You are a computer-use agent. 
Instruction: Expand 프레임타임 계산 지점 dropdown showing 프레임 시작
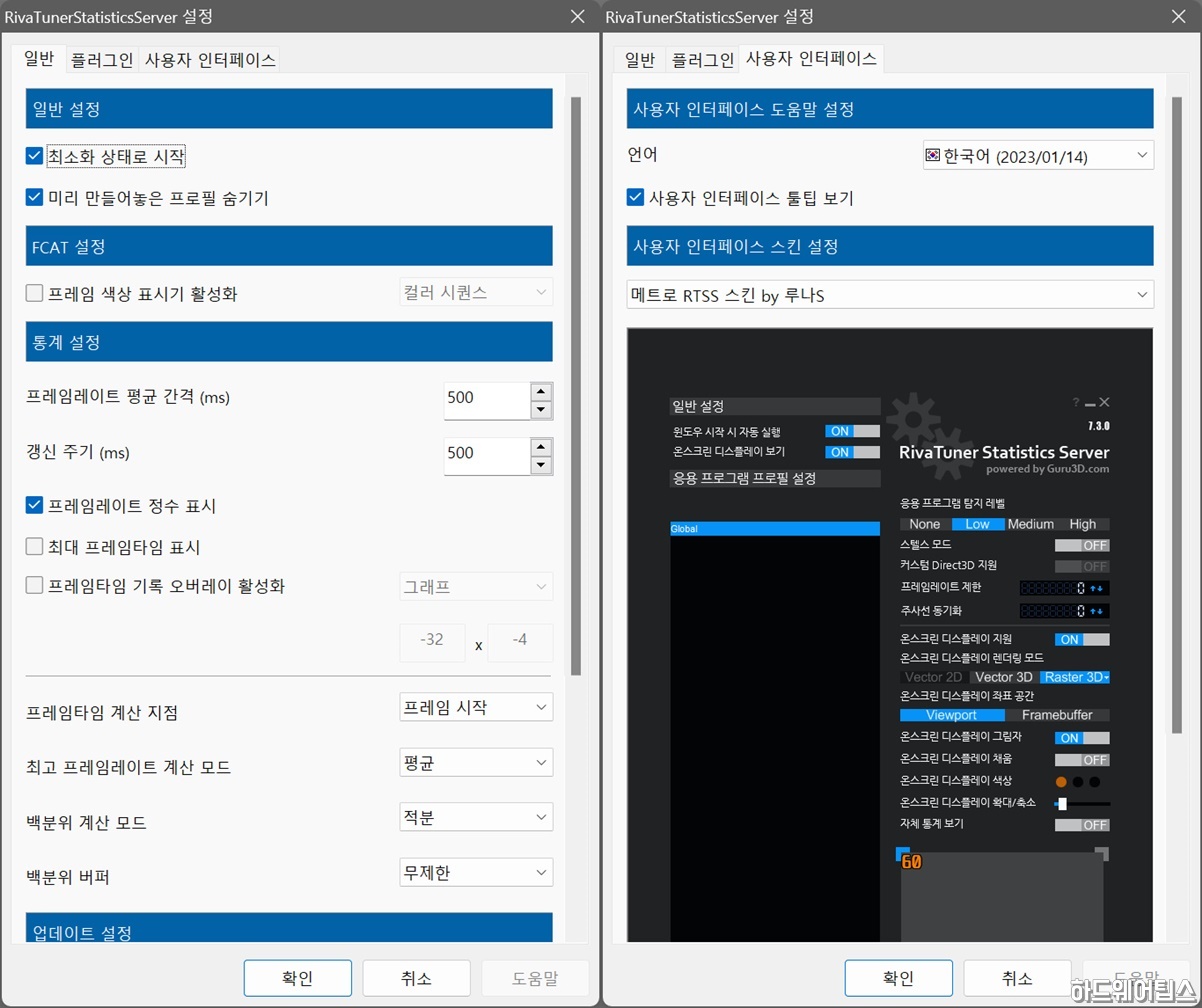click(476, 708)
